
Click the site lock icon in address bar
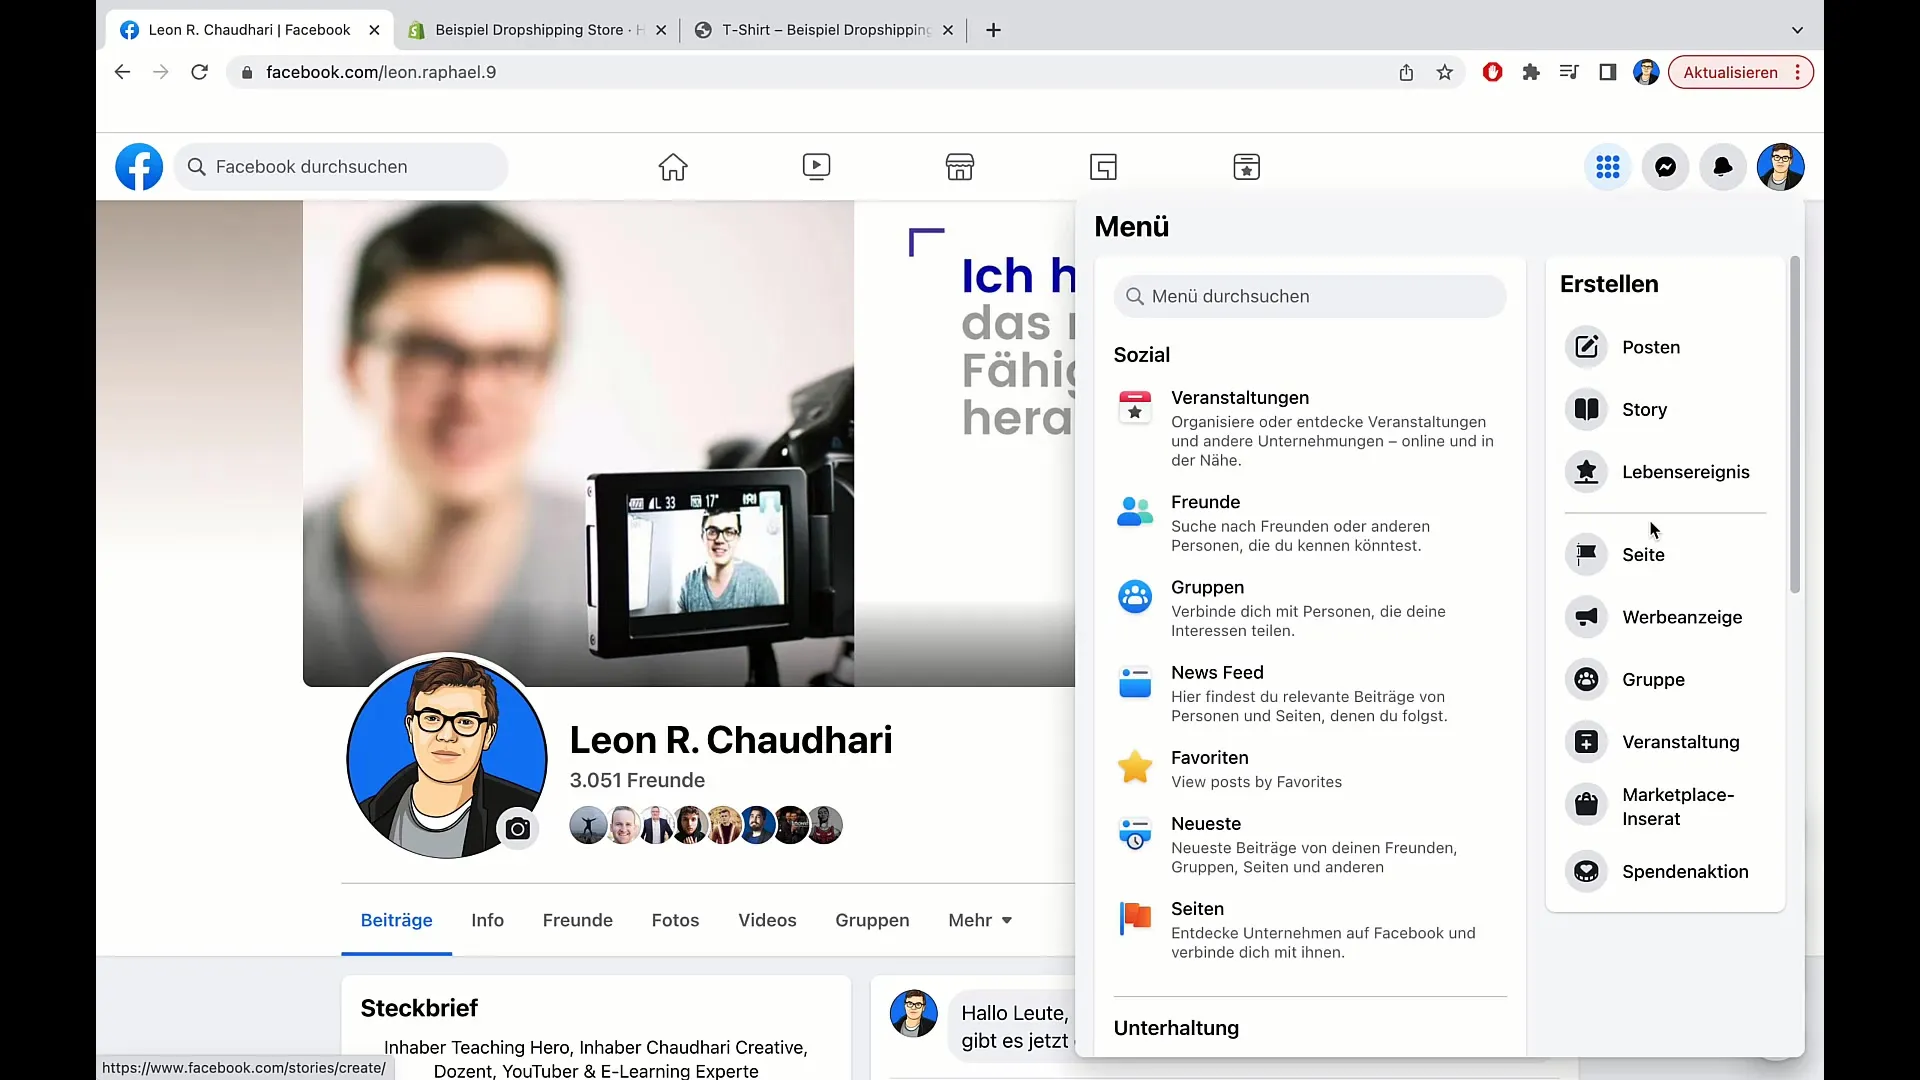point(247,72)
